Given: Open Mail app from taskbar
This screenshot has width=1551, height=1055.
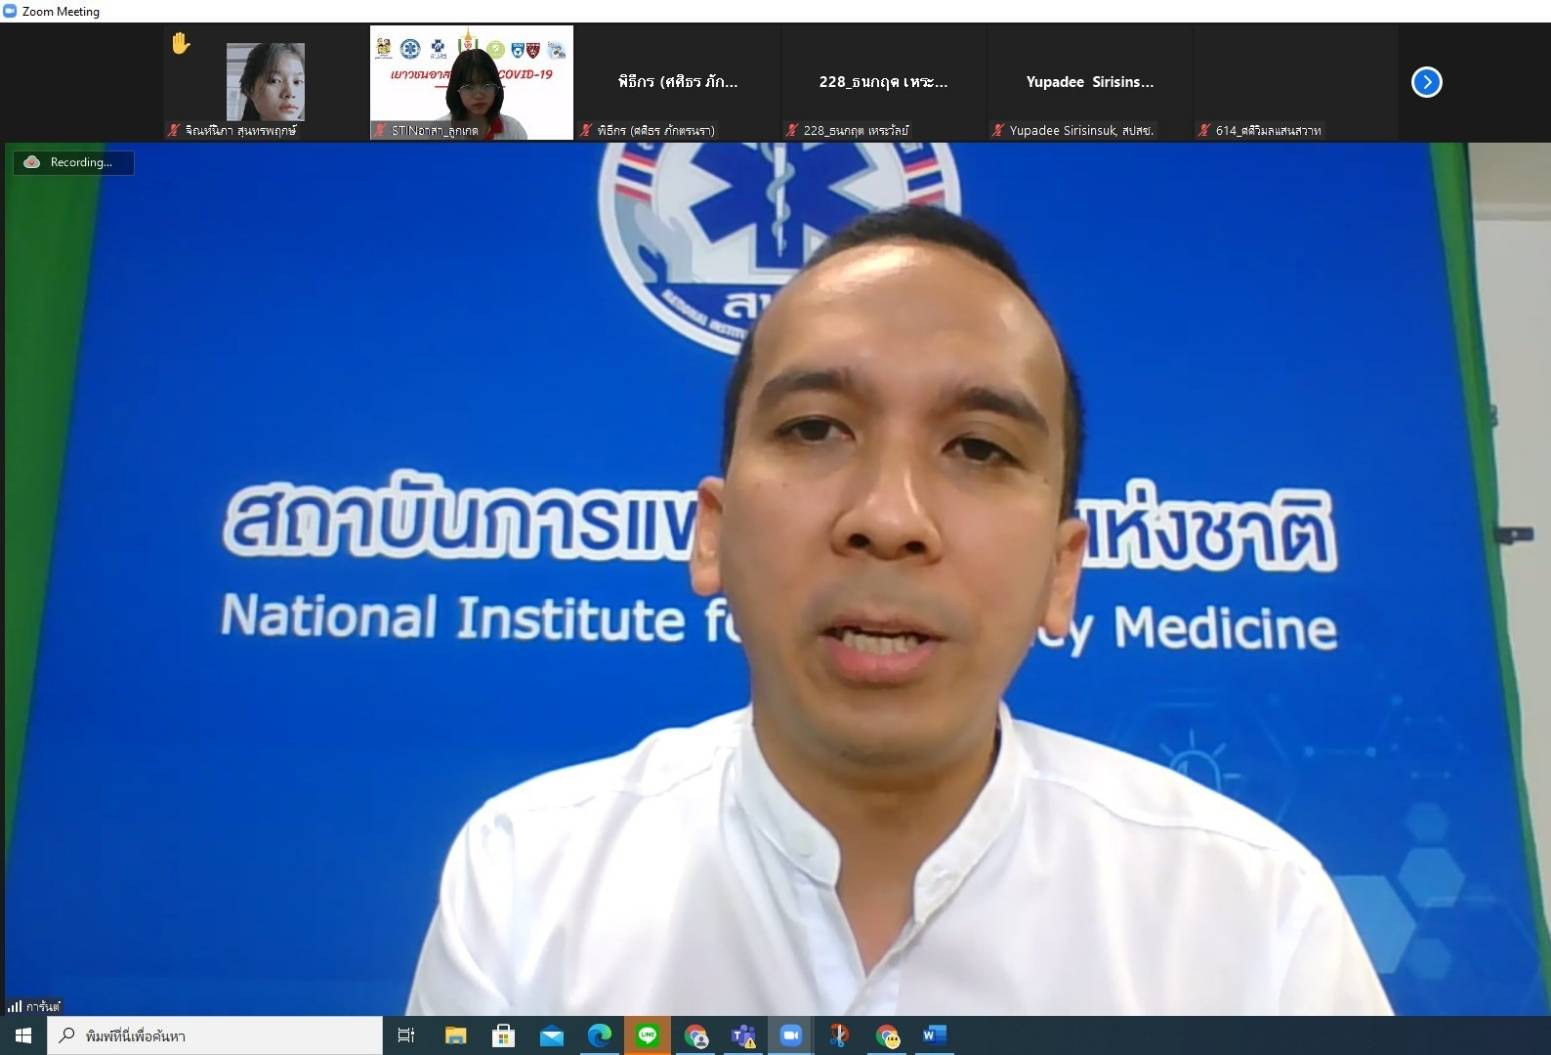Looking at the screenshot, I should tap(551, 1036).
